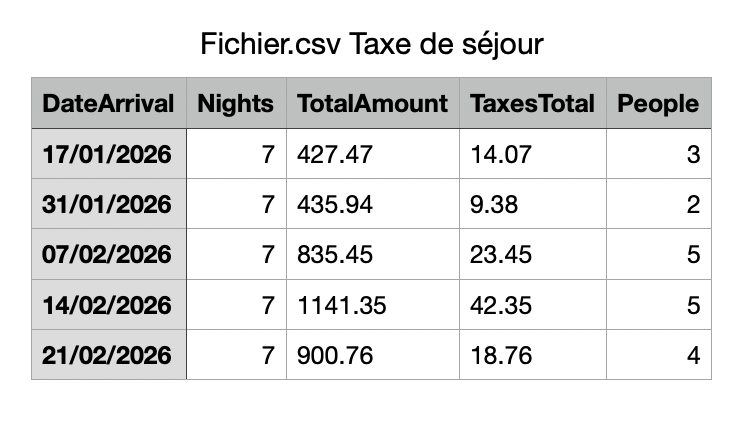Select the cell containing 435.94
The width and height of the screenshot is (748, 434).
point(372,204)
